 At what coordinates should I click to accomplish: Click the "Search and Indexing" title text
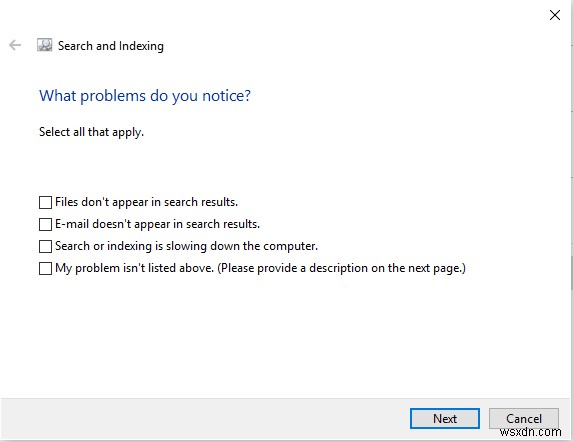[111, 46]
